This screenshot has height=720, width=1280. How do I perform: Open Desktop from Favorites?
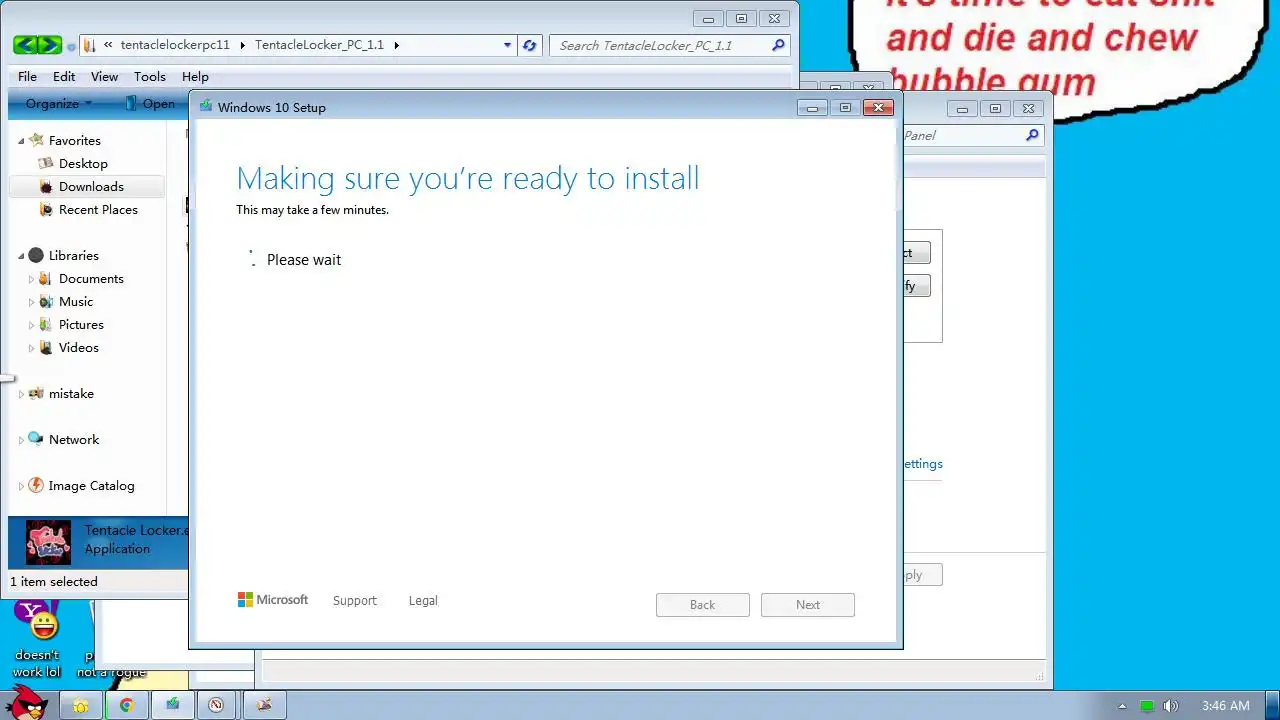pos(83,163)
